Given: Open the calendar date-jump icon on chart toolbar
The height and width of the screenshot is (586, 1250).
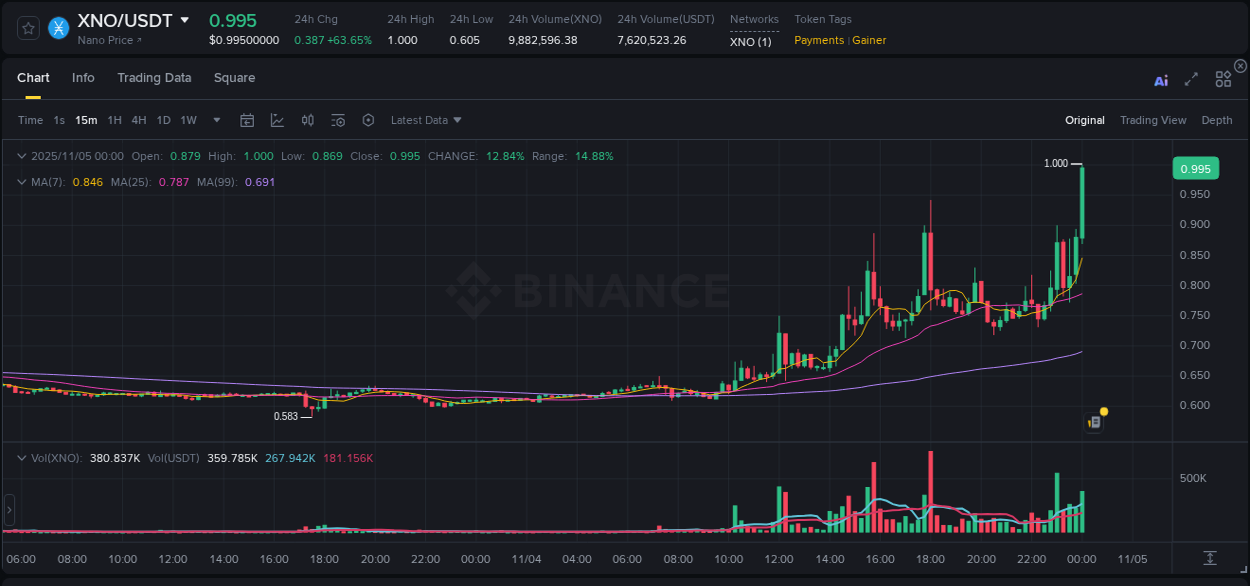Looking at the screenshot, I should (247, 120).
